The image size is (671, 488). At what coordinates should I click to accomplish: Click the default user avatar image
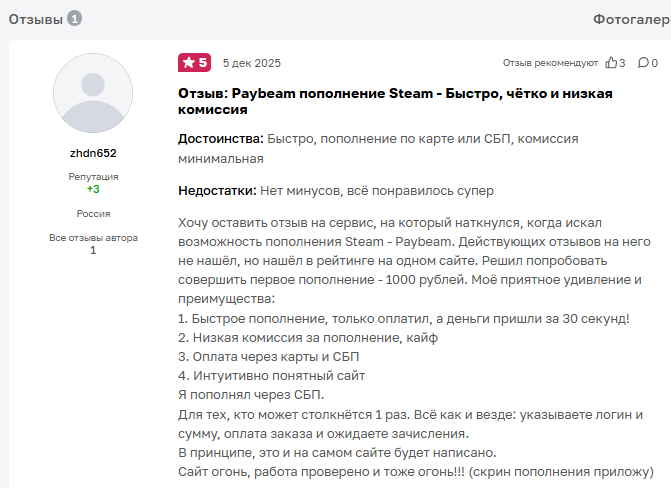(x=93, y=94)
